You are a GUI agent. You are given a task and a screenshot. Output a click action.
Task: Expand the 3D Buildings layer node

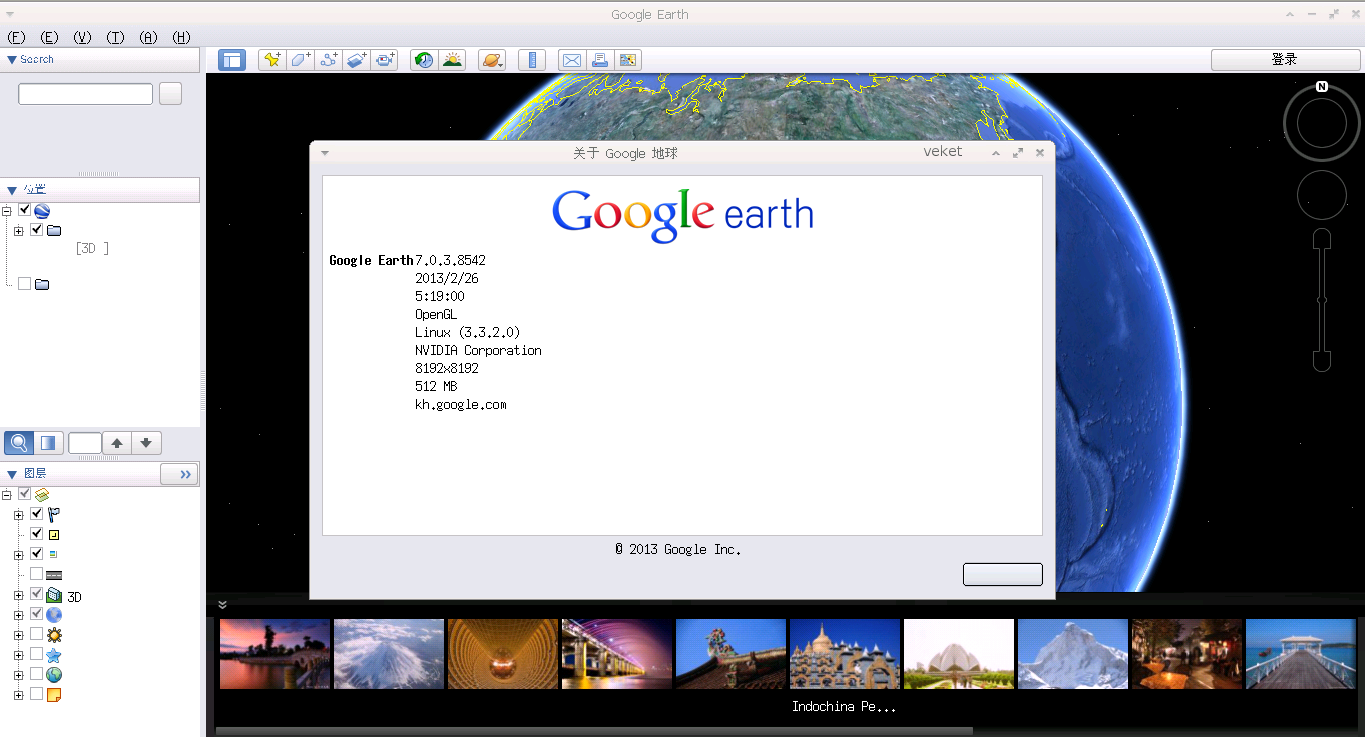tap(19, 595)
